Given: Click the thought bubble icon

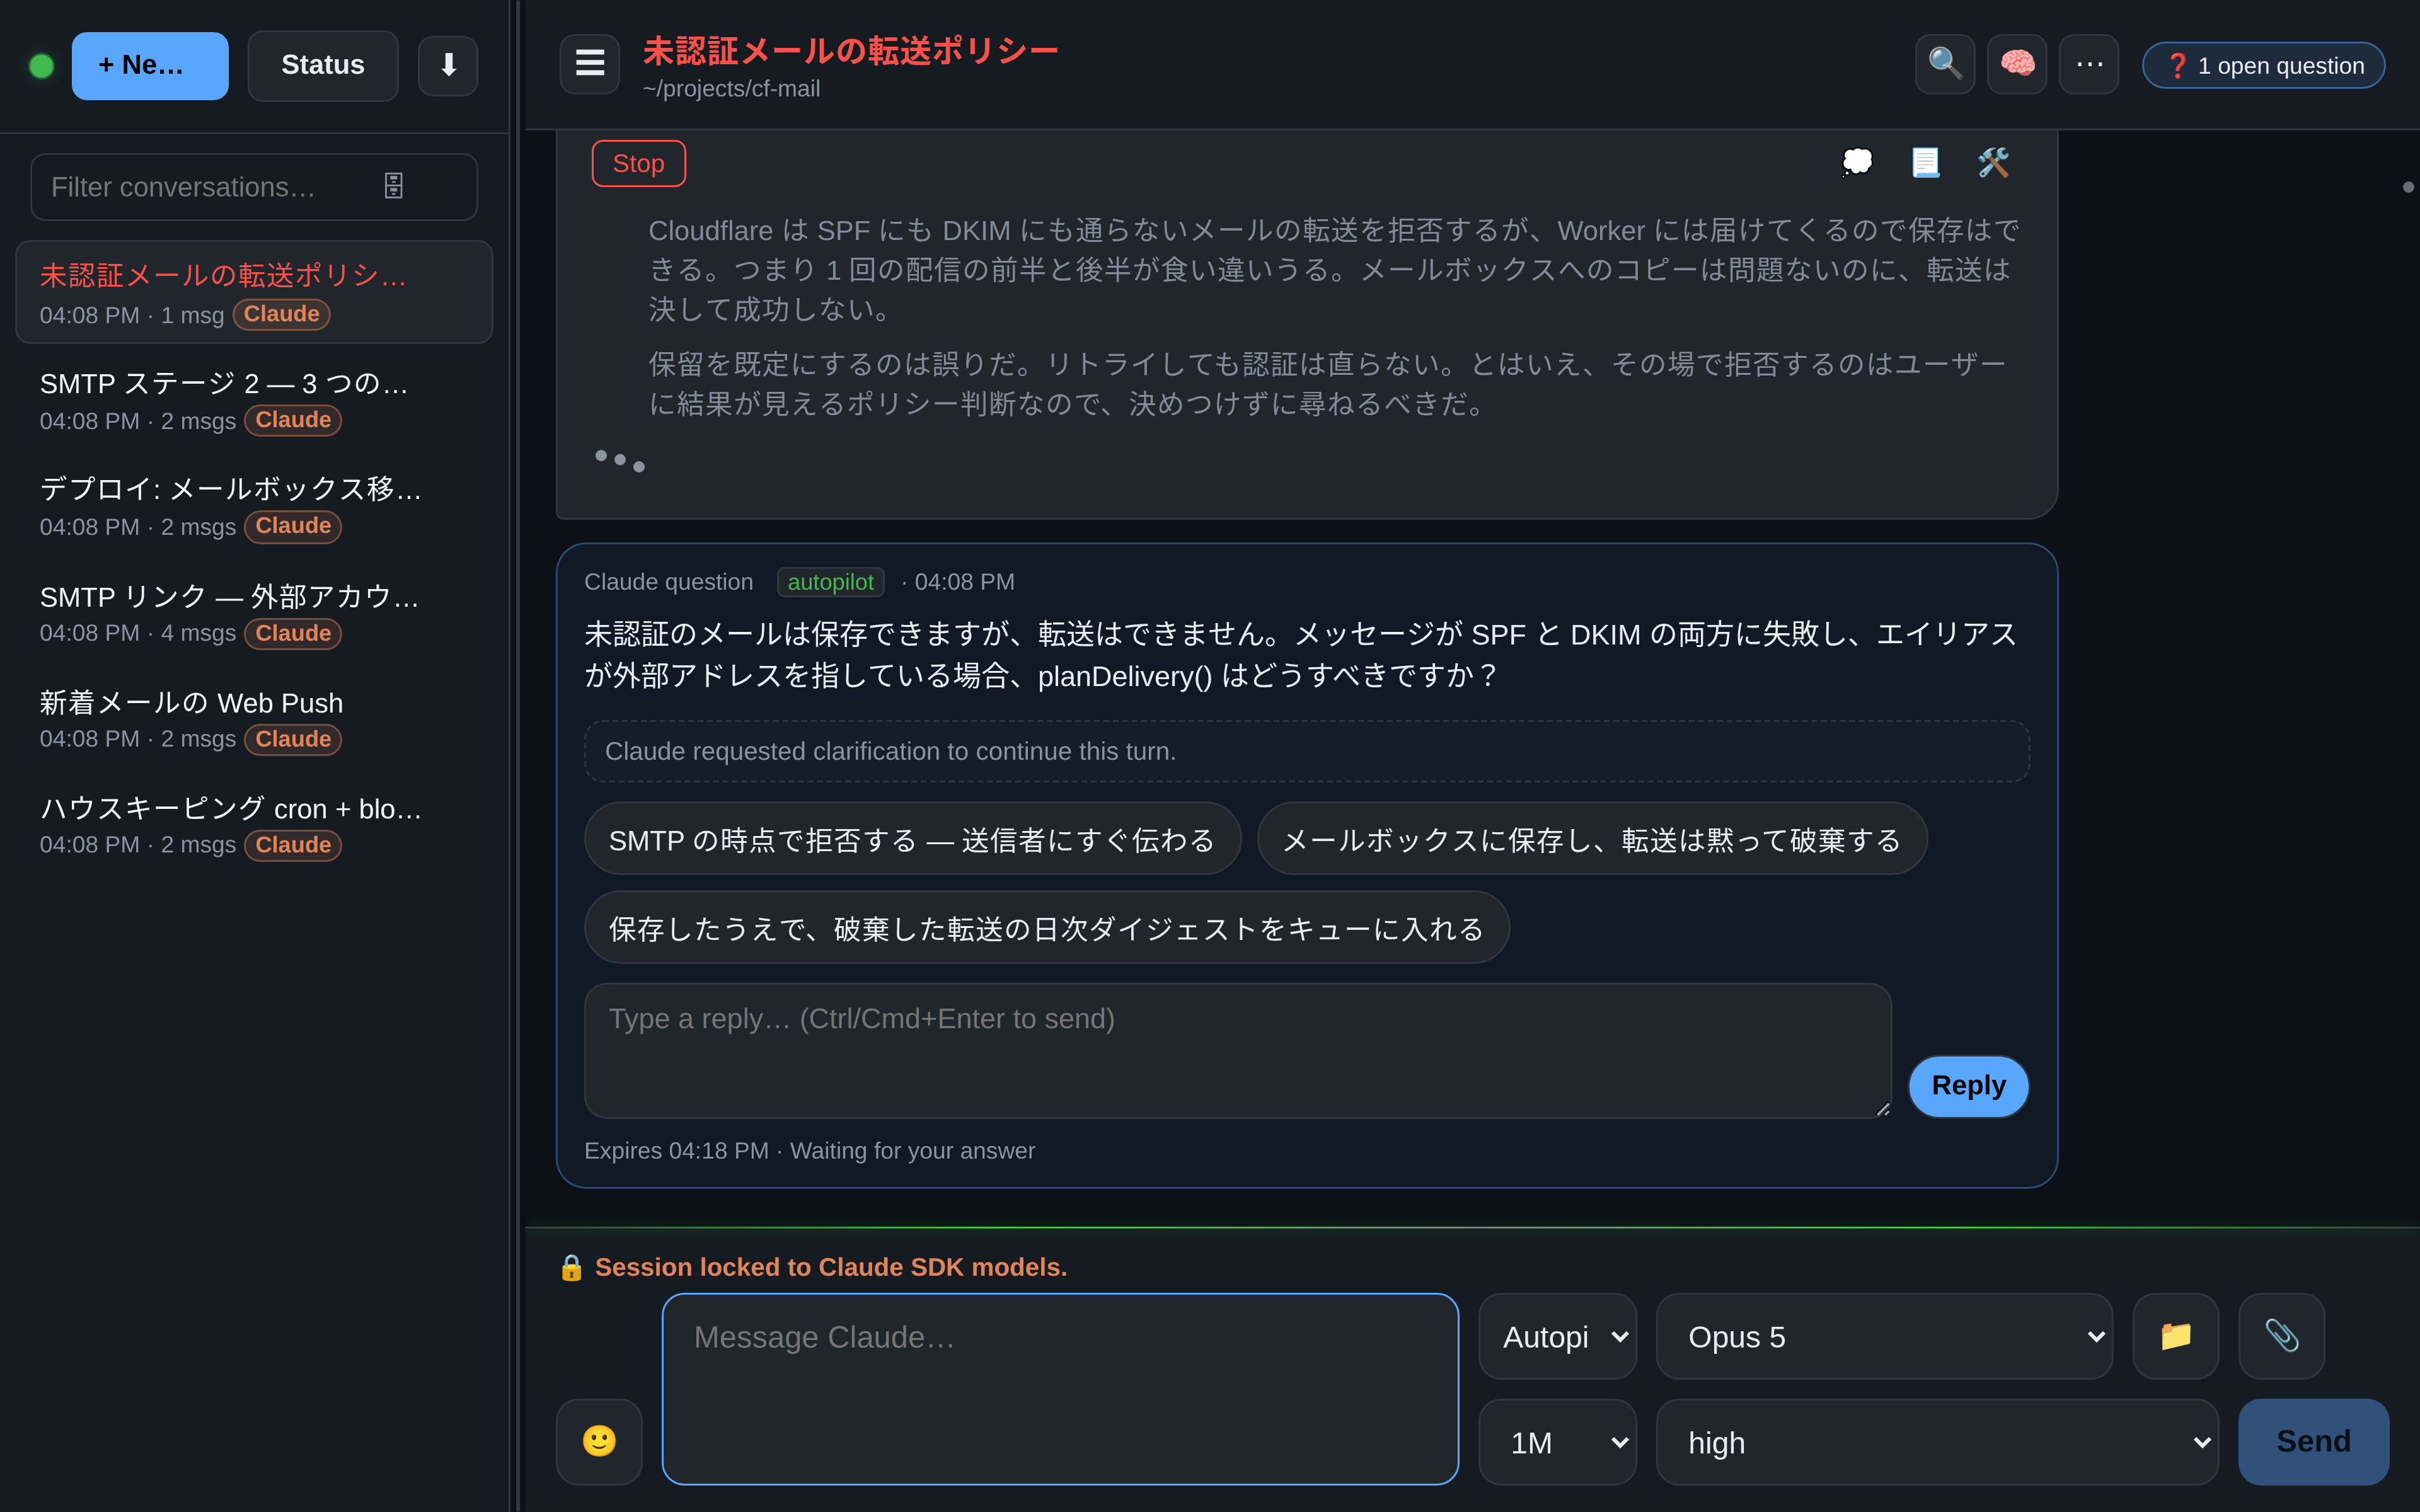Looking at the screenshot, I should pyautogui.click(x=1857, y=162).
